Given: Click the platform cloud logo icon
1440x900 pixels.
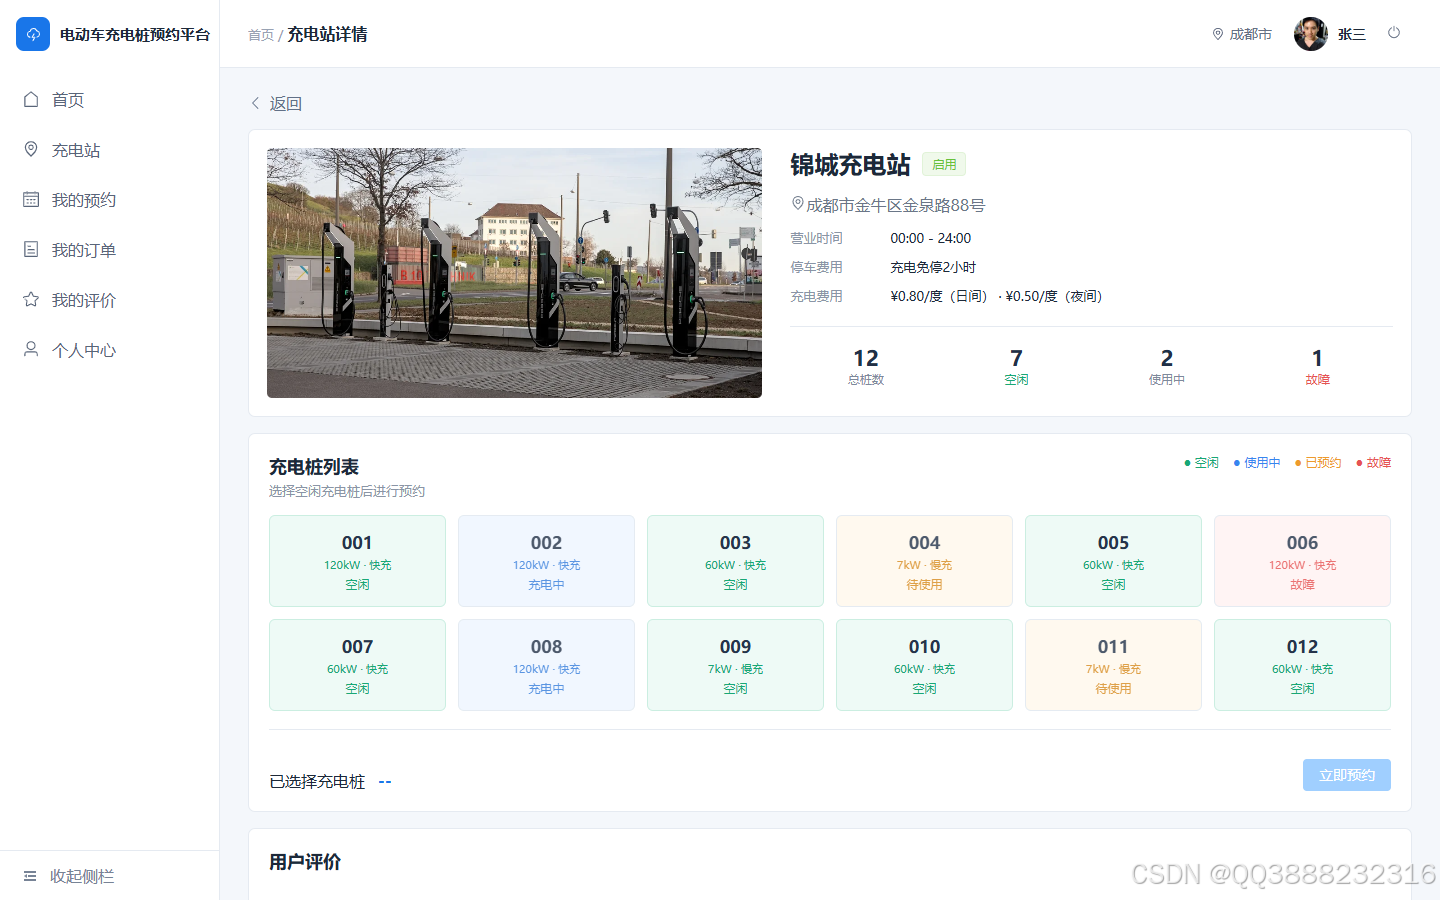Looking at the screenshot, I should 33,34.
